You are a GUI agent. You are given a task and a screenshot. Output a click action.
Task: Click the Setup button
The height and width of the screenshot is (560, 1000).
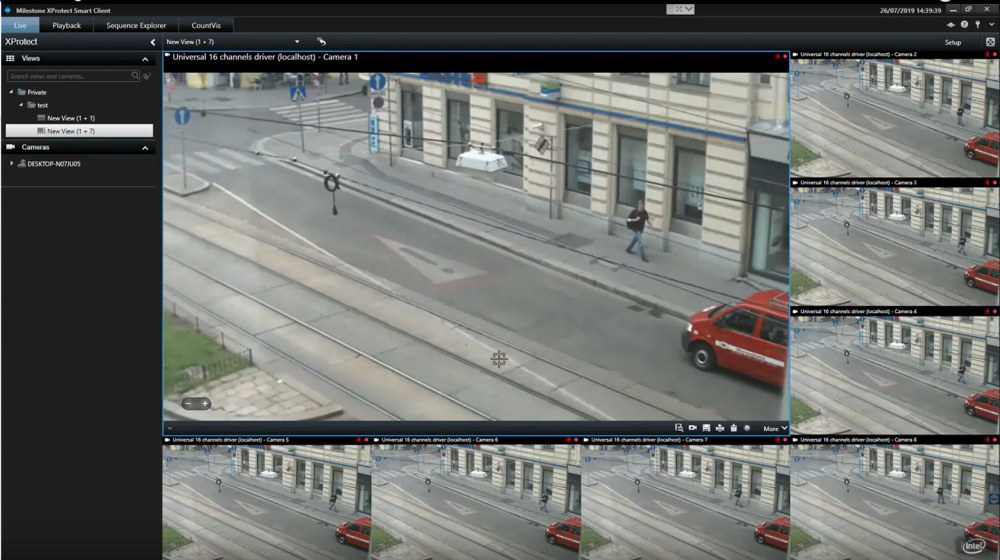(x=953, y=42)
